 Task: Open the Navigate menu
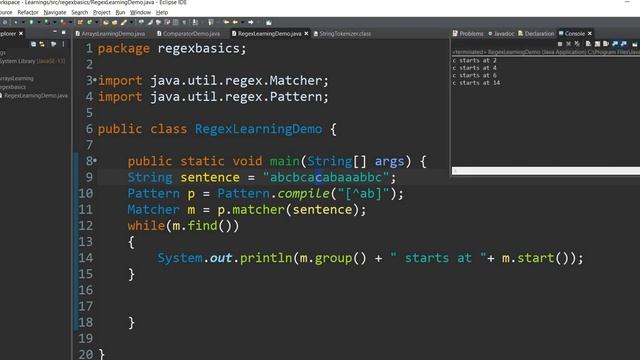(55, 12)
